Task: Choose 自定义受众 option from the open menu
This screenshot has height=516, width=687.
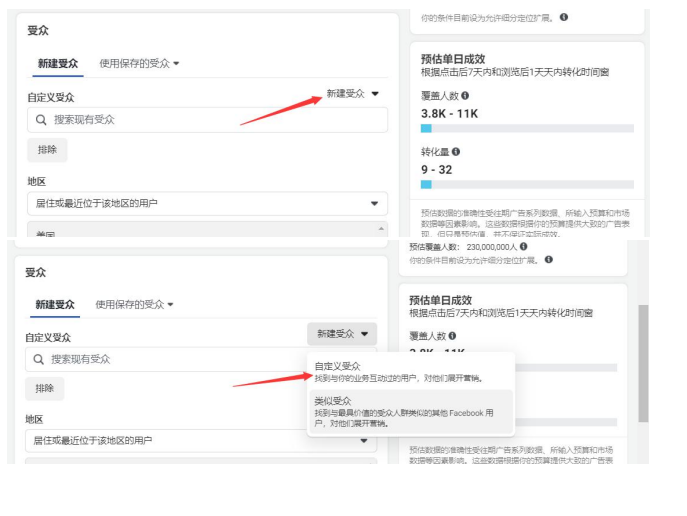Action: (337, 366)
